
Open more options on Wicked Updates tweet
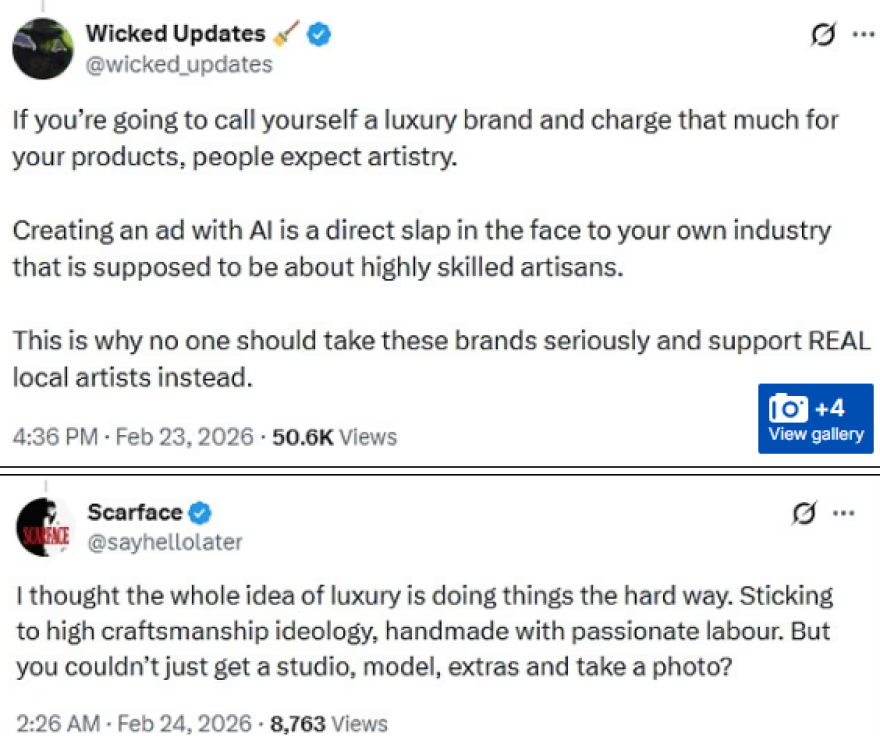(x=862, y=36)
